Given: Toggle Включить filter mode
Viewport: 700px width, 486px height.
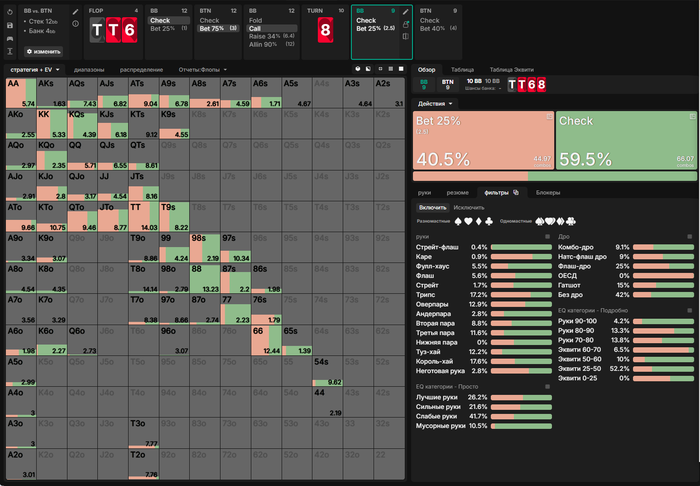Looking at the screenshot, I should point(433,208).
